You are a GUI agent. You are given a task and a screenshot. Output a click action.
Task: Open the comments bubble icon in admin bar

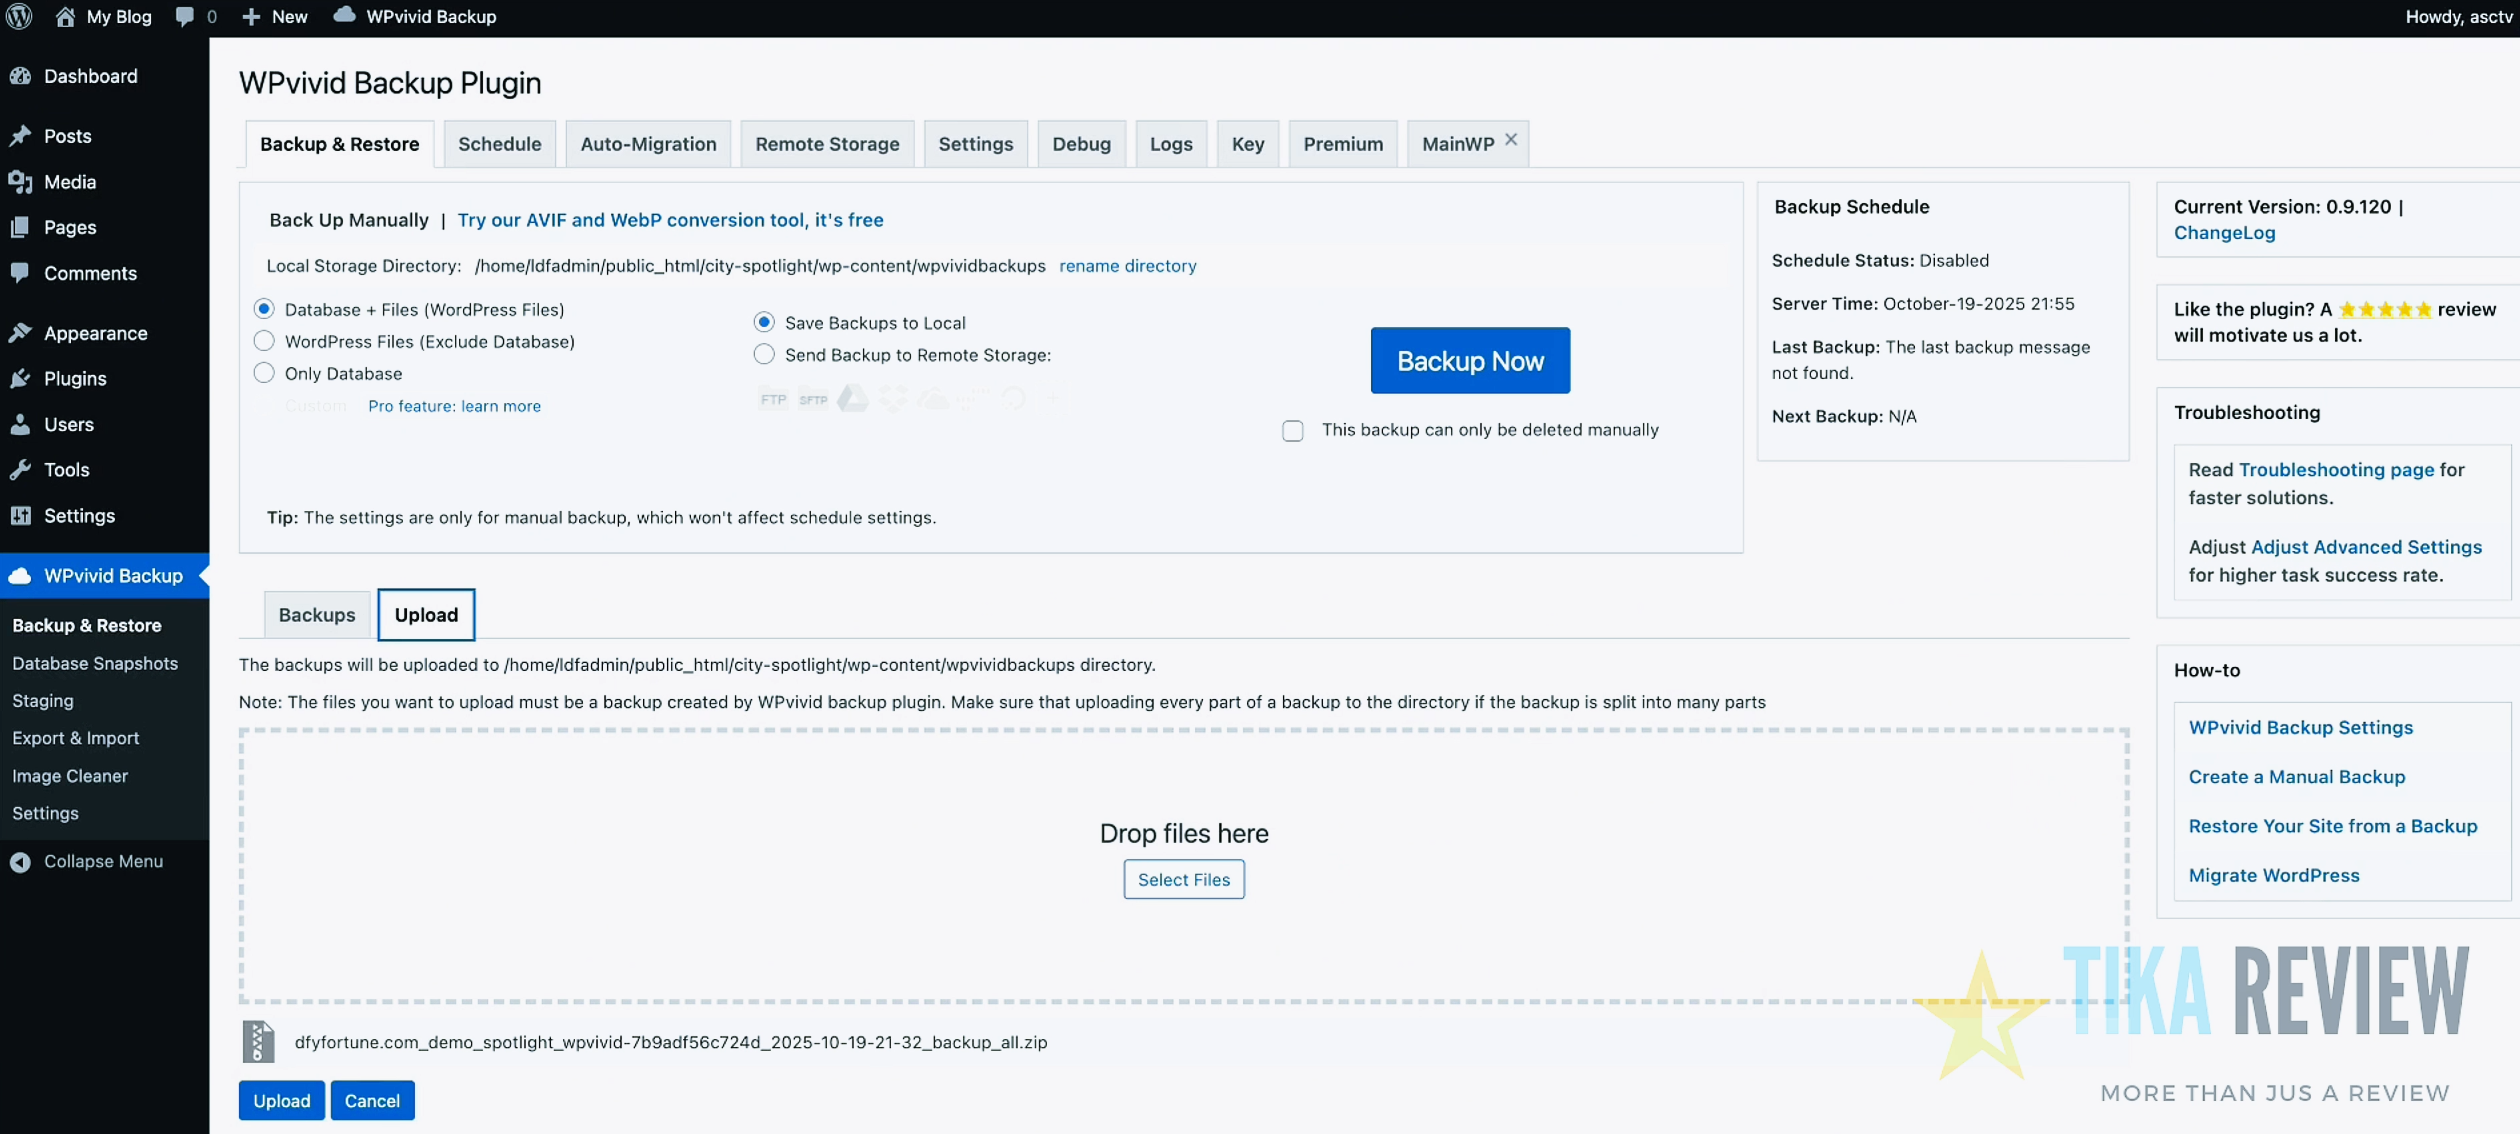tap(184, 16)
